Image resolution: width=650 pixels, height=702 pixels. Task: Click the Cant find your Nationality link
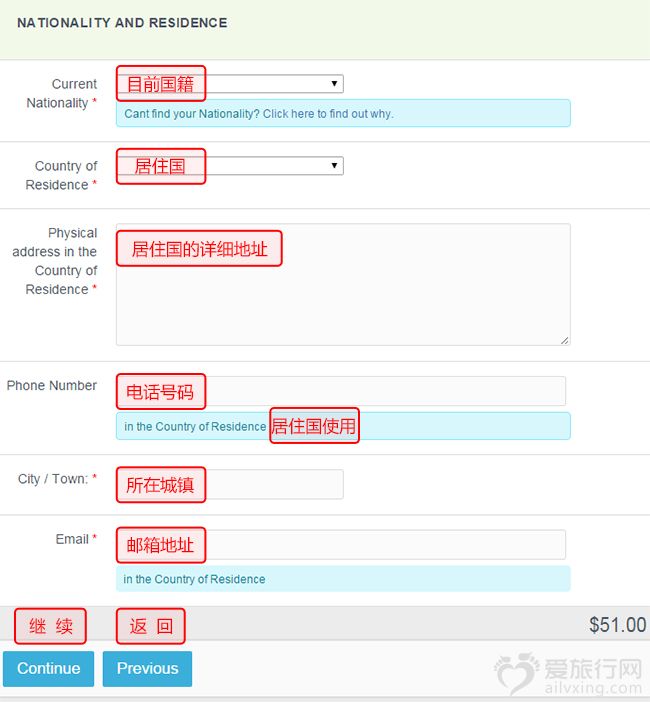259,114
